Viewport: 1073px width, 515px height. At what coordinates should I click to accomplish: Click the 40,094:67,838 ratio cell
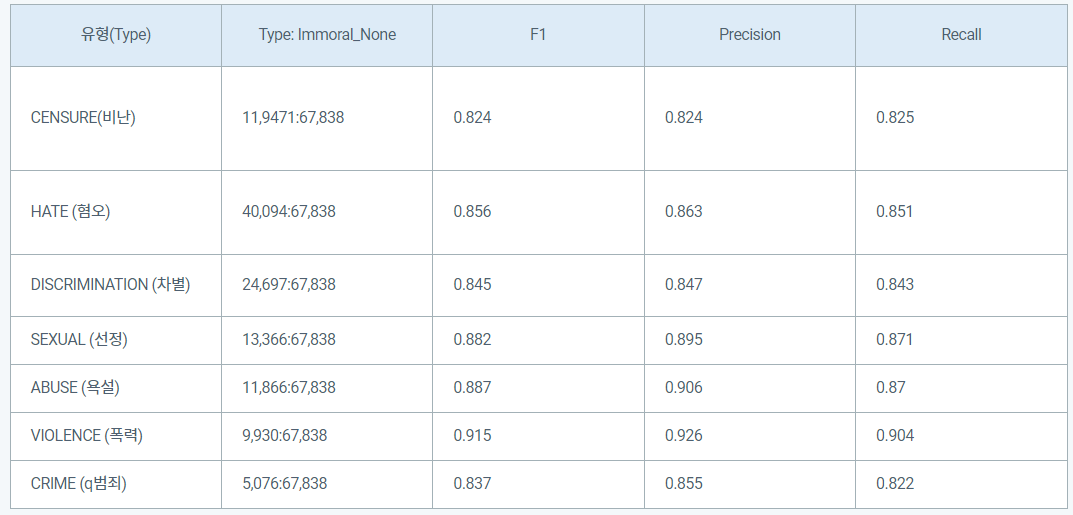(327, 213)
